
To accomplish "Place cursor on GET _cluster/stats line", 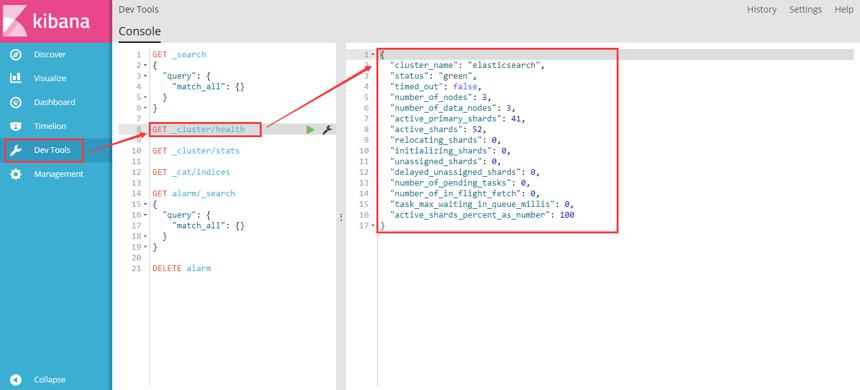I will (x=196, y=151).
